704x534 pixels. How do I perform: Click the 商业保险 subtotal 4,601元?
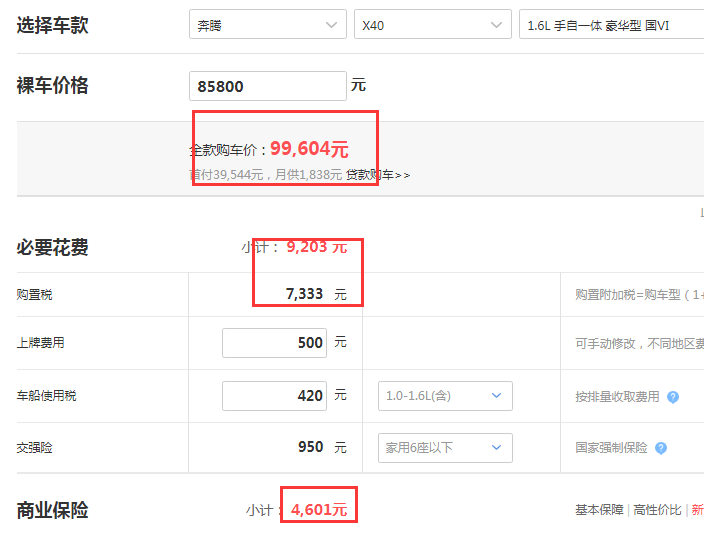tap(319, 510)
